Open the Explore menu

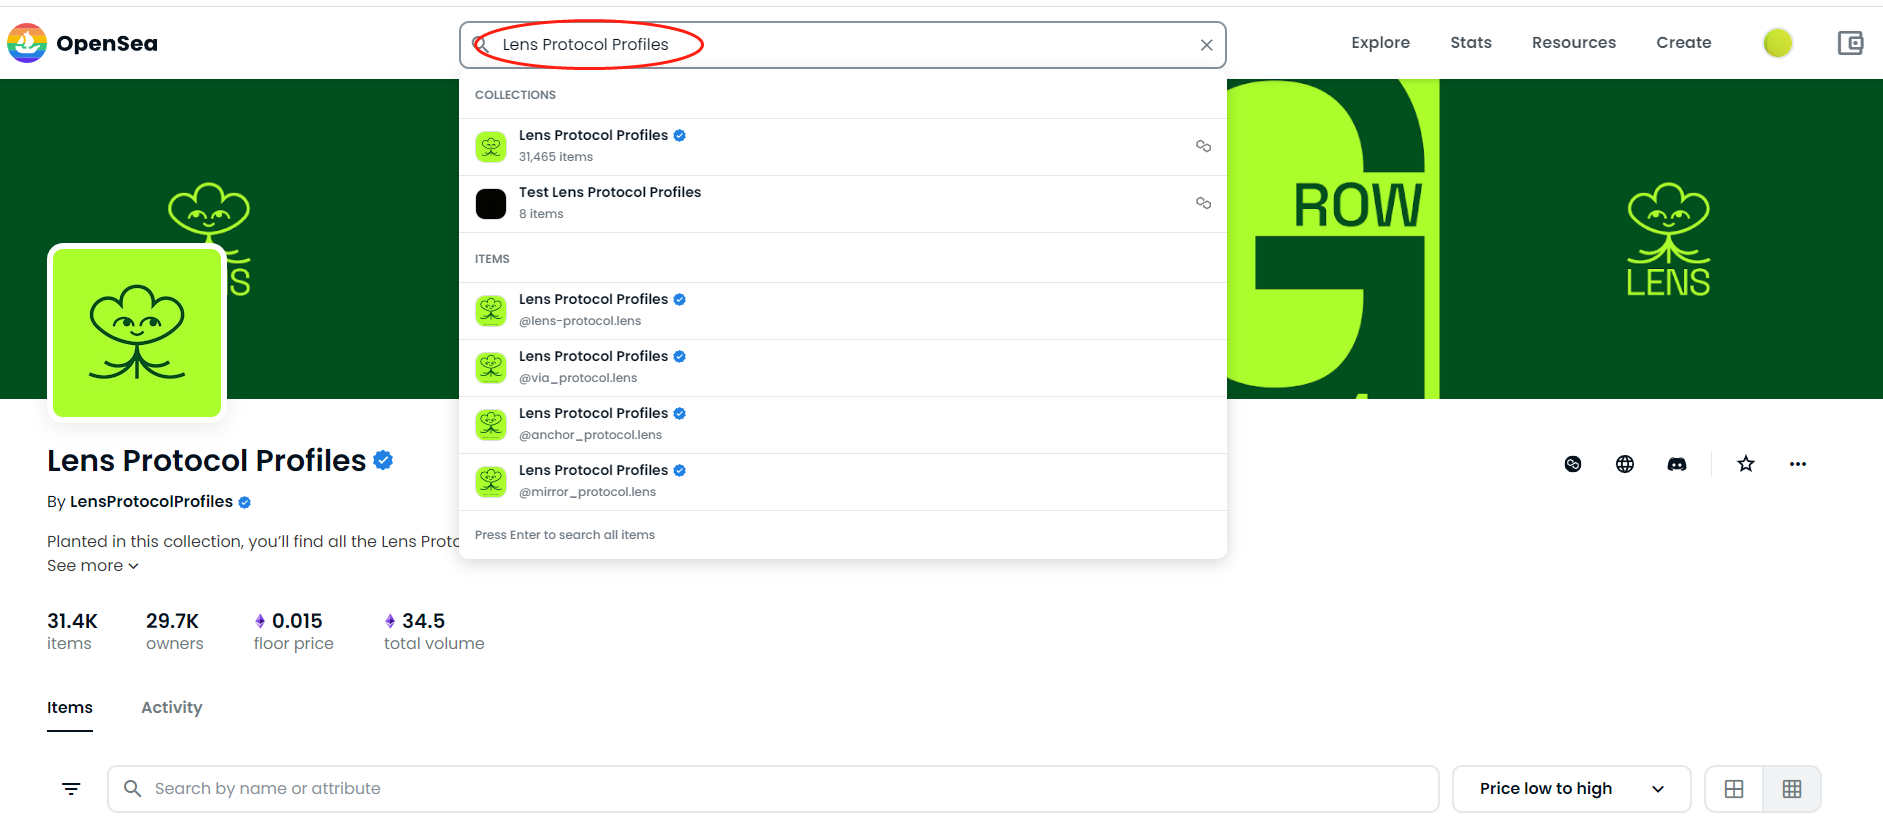pyautogui.click(x=1380, y=43)
